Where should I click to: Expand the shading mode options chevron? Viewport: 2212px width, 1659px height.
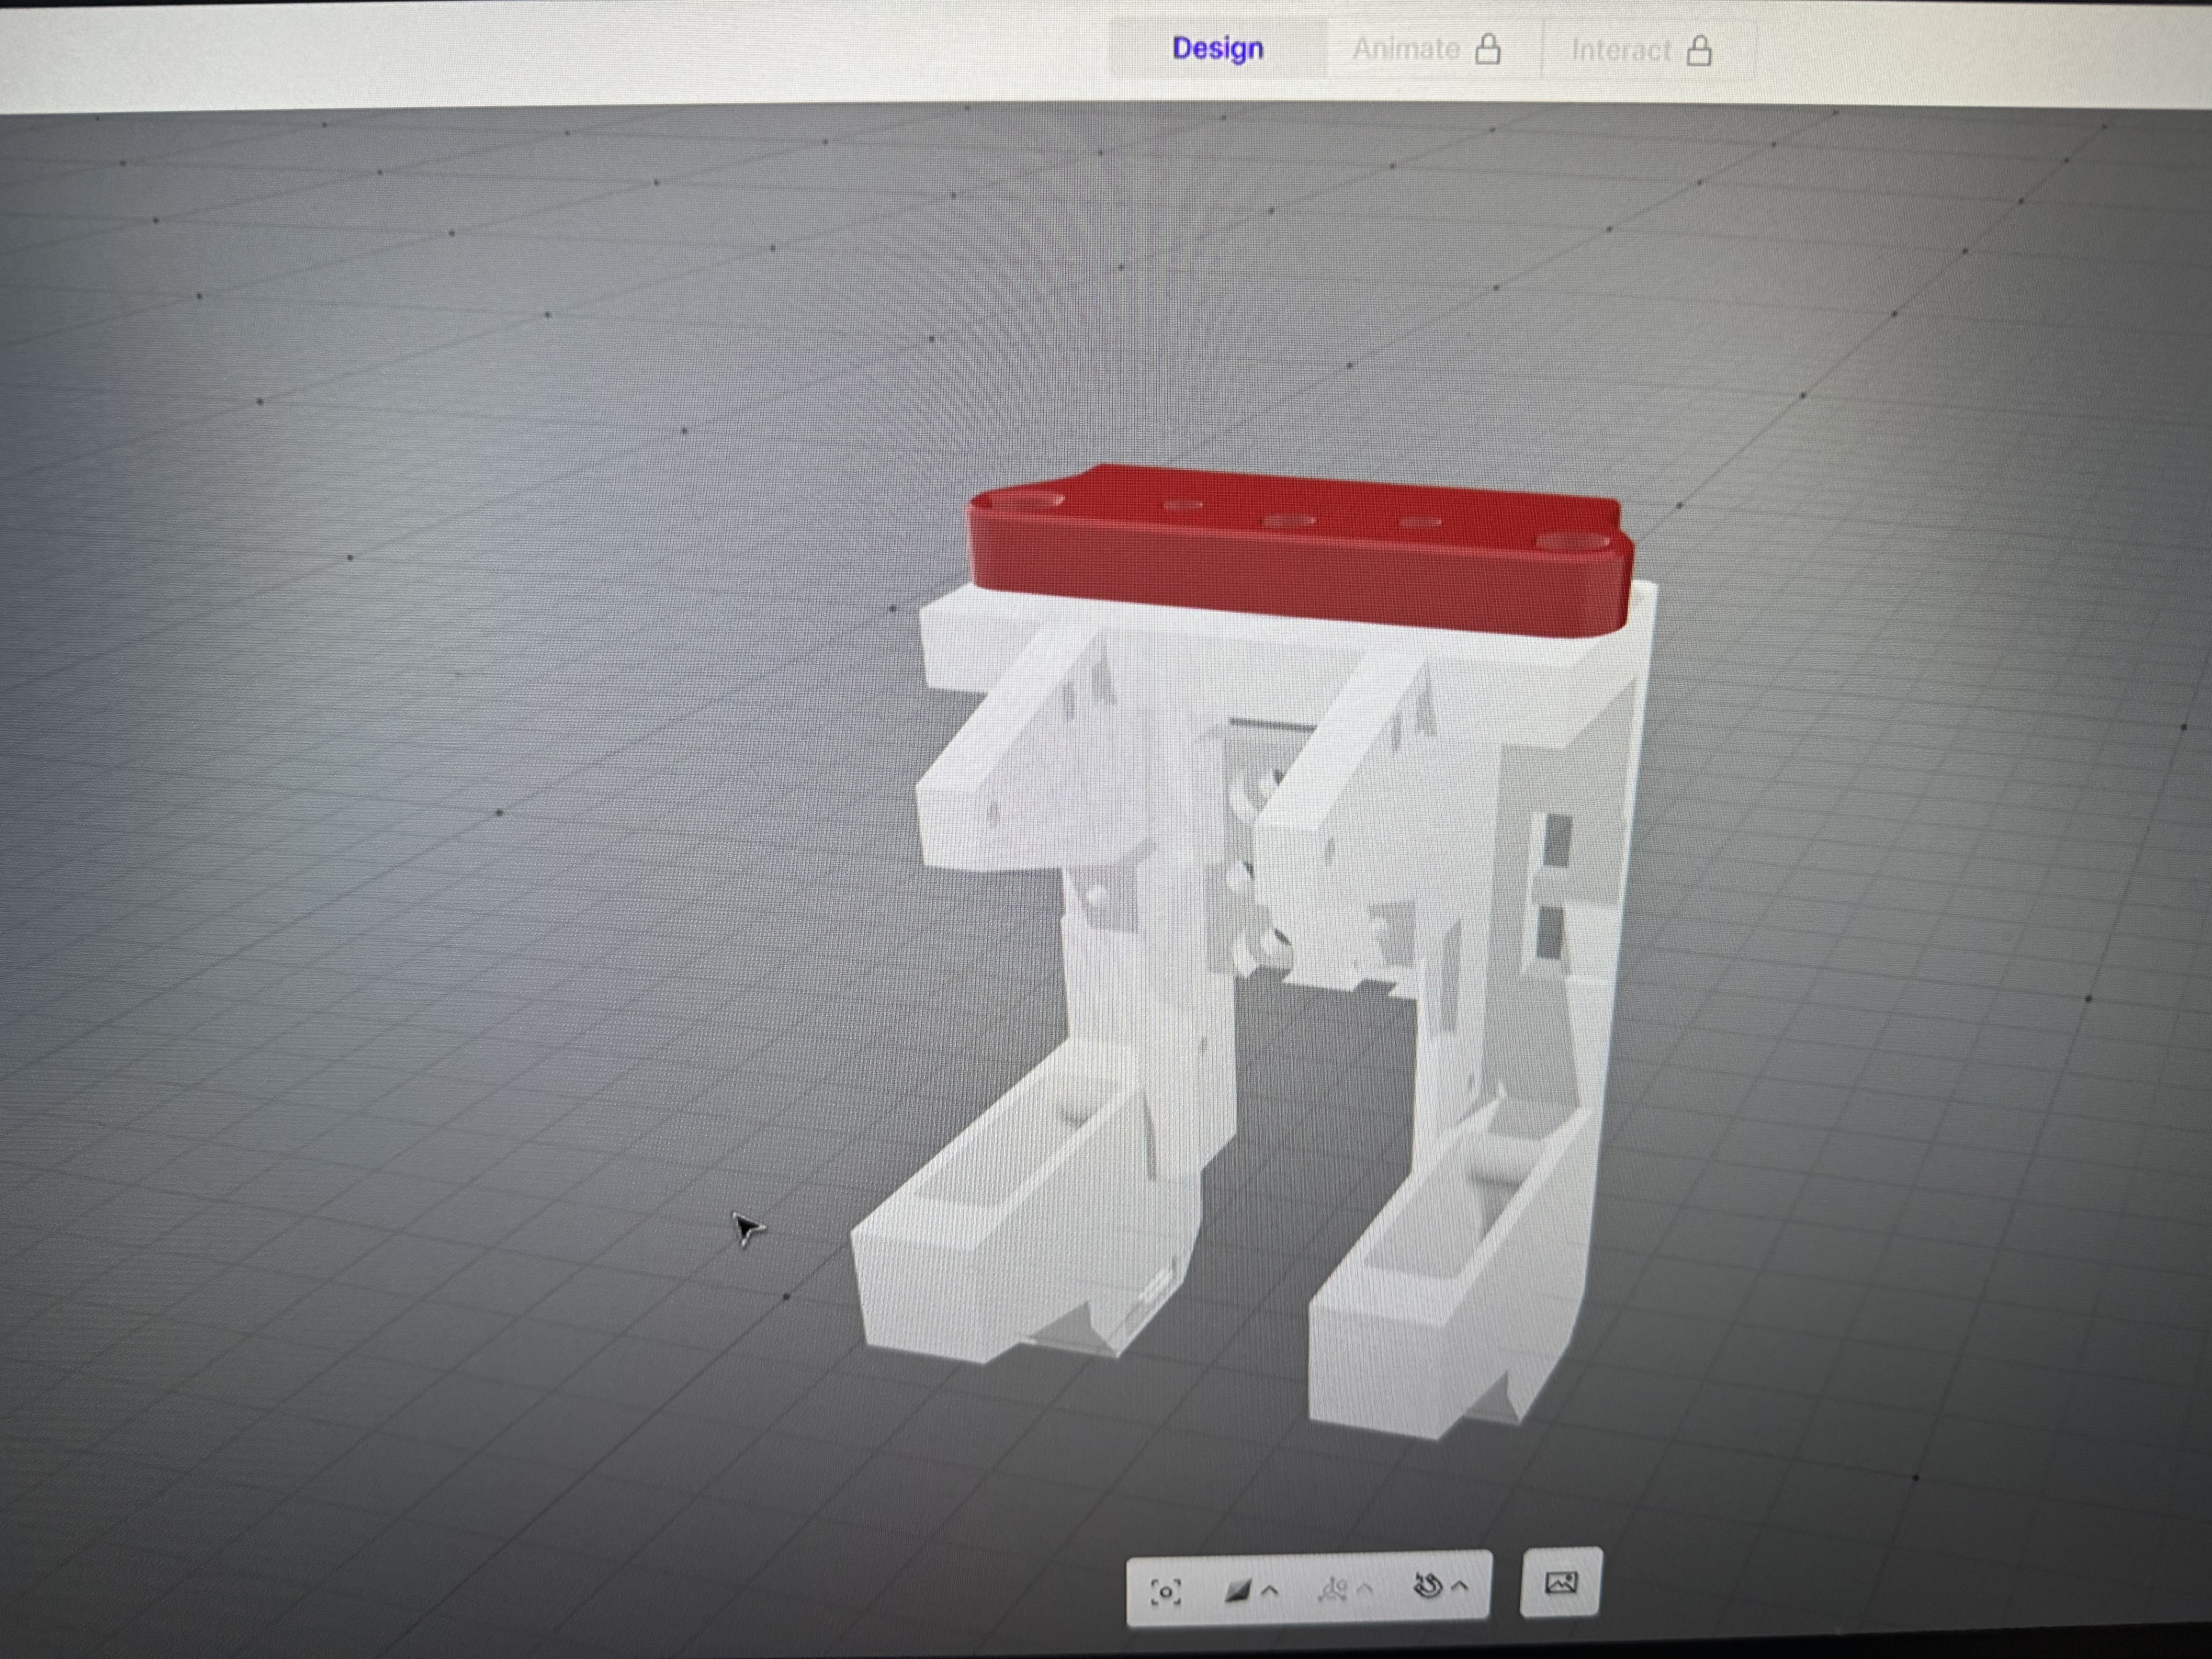click(1270, 1590)
